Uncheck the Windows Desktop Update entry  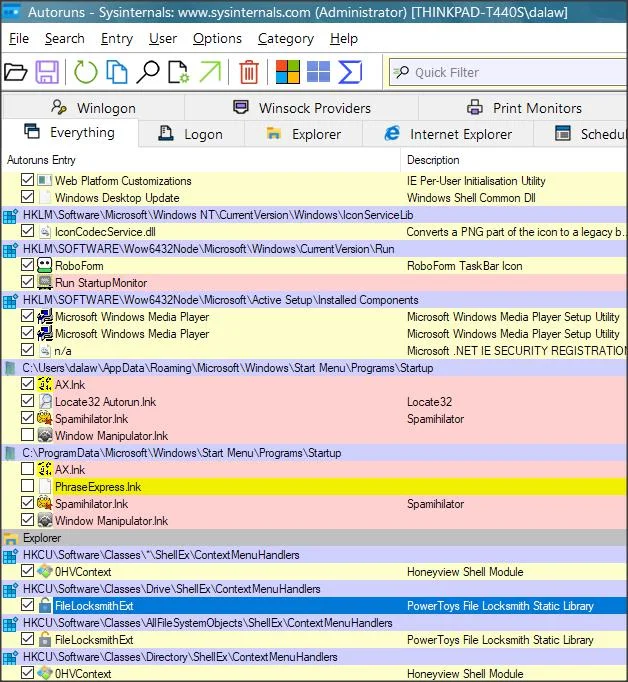pos(27,197)
